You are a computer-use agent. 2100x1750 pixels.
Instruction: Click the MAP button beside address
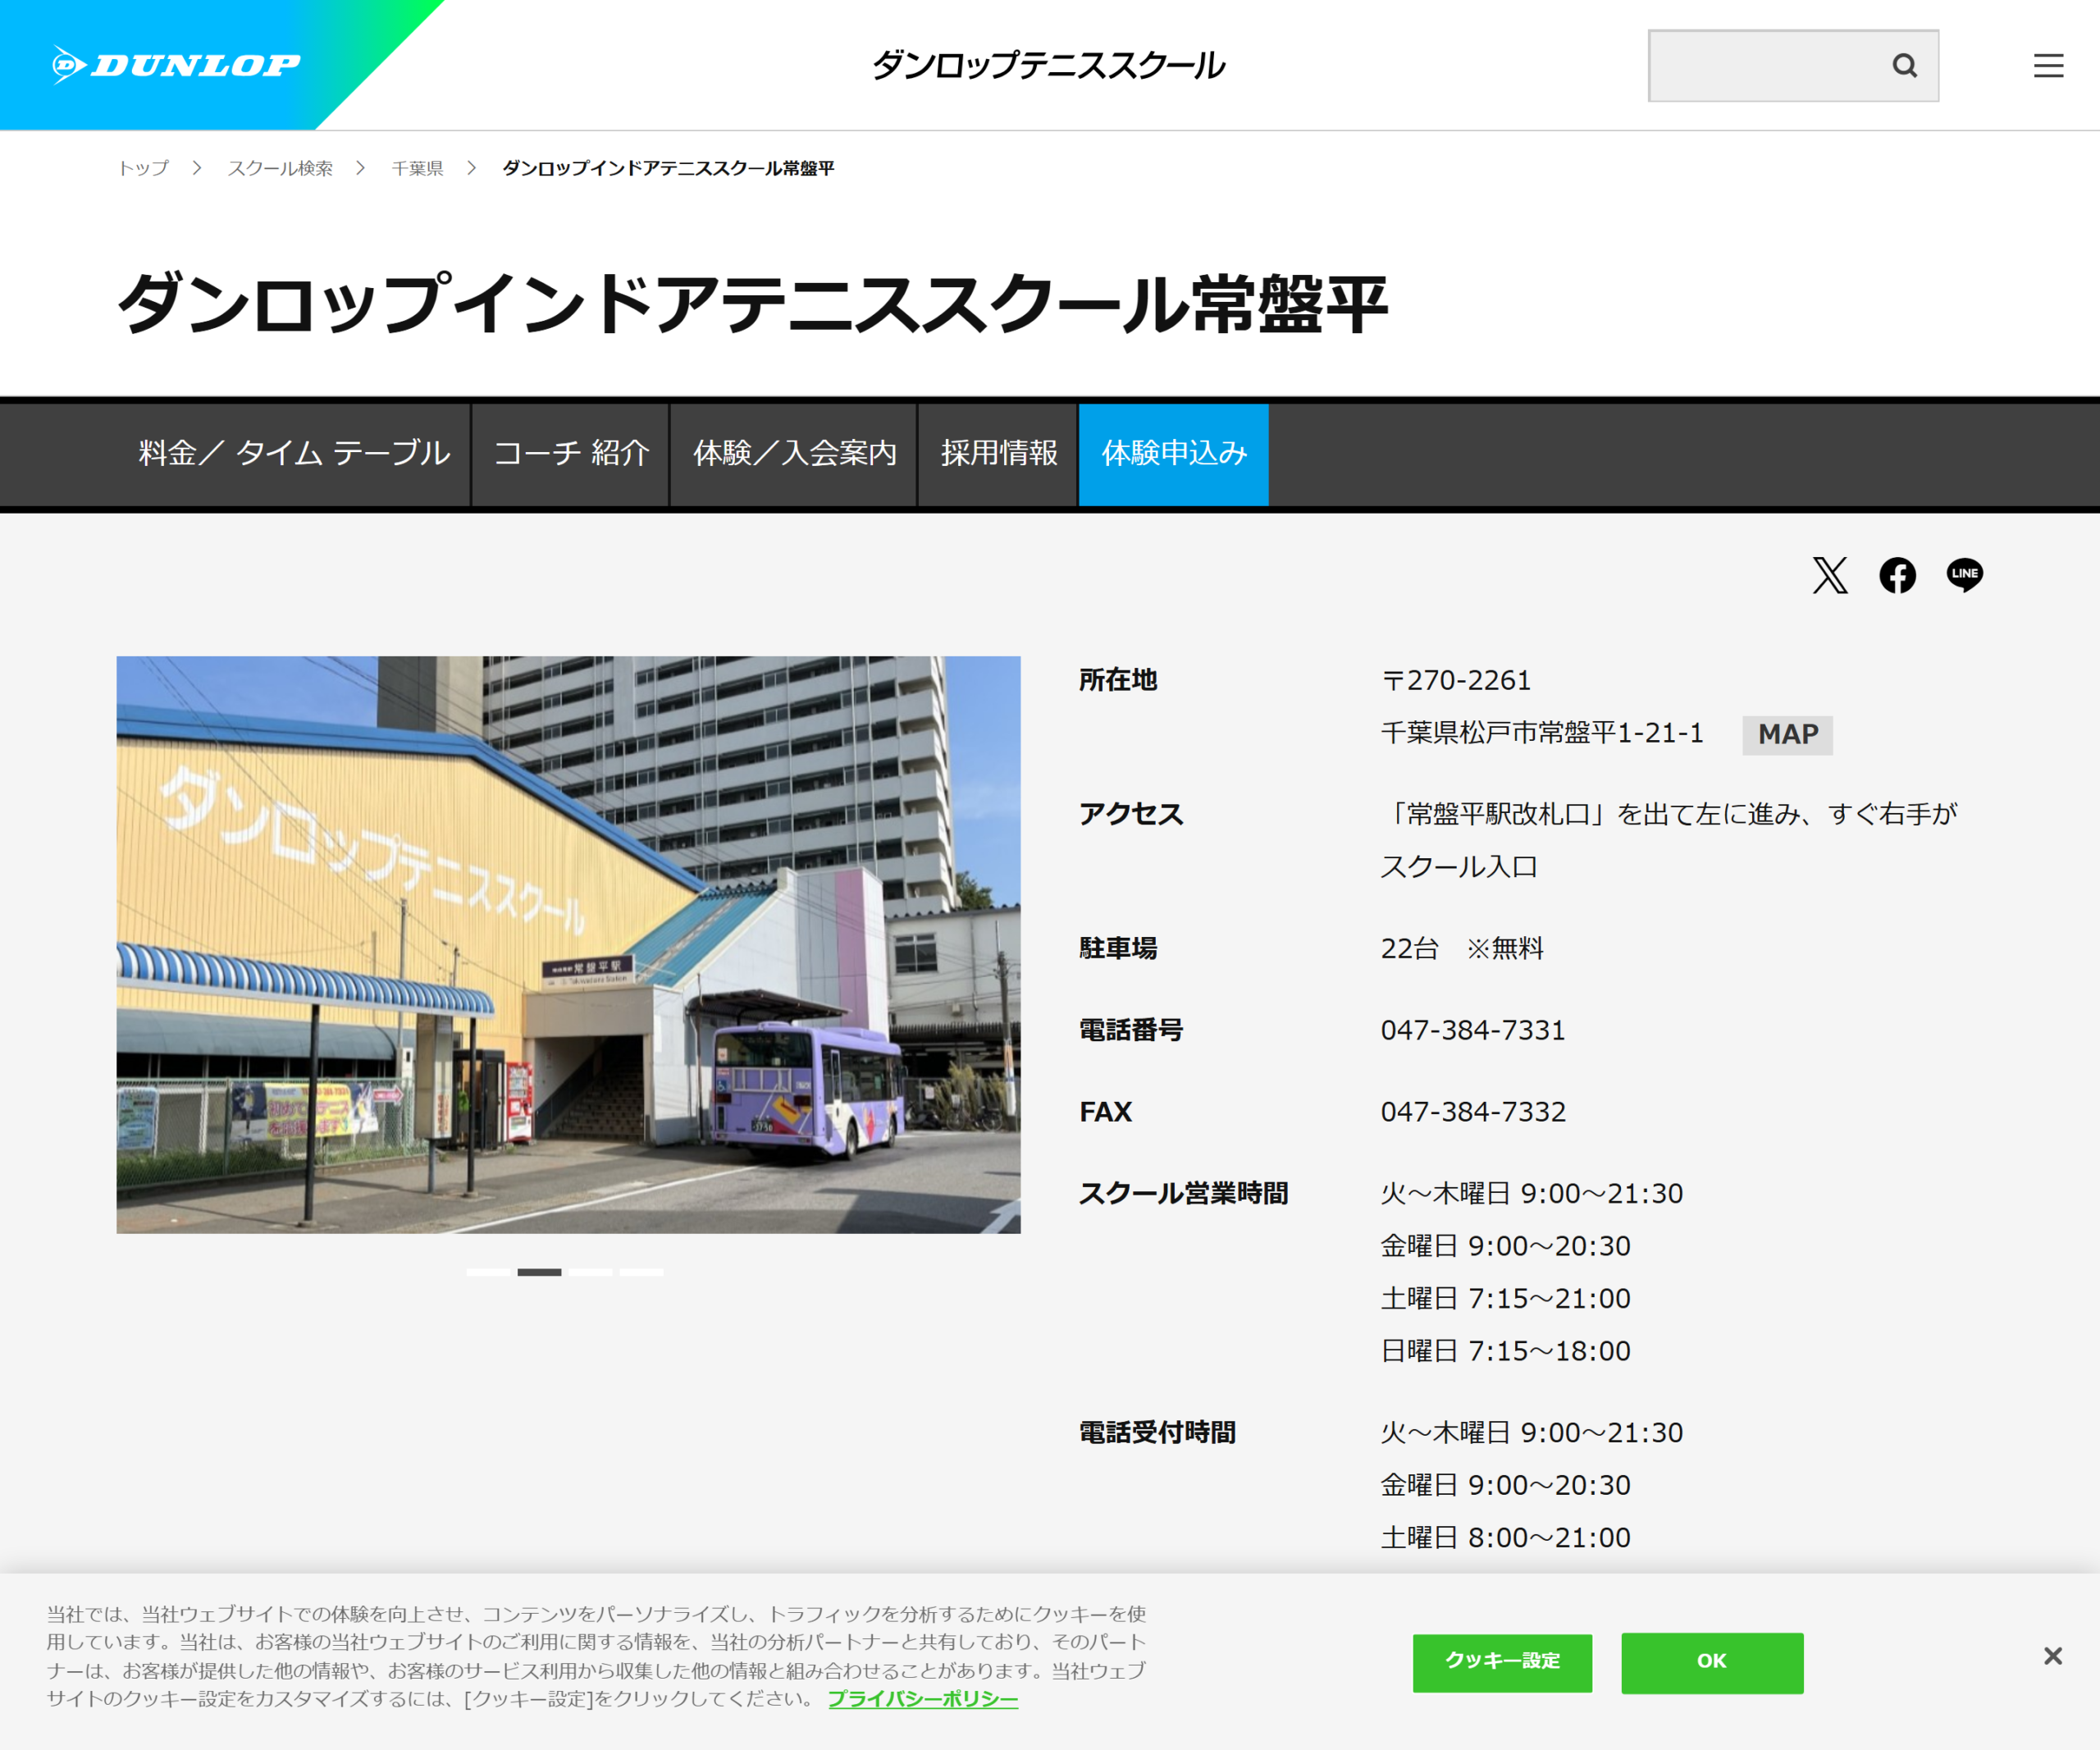pyautogui.click(x=1787, y=735)
